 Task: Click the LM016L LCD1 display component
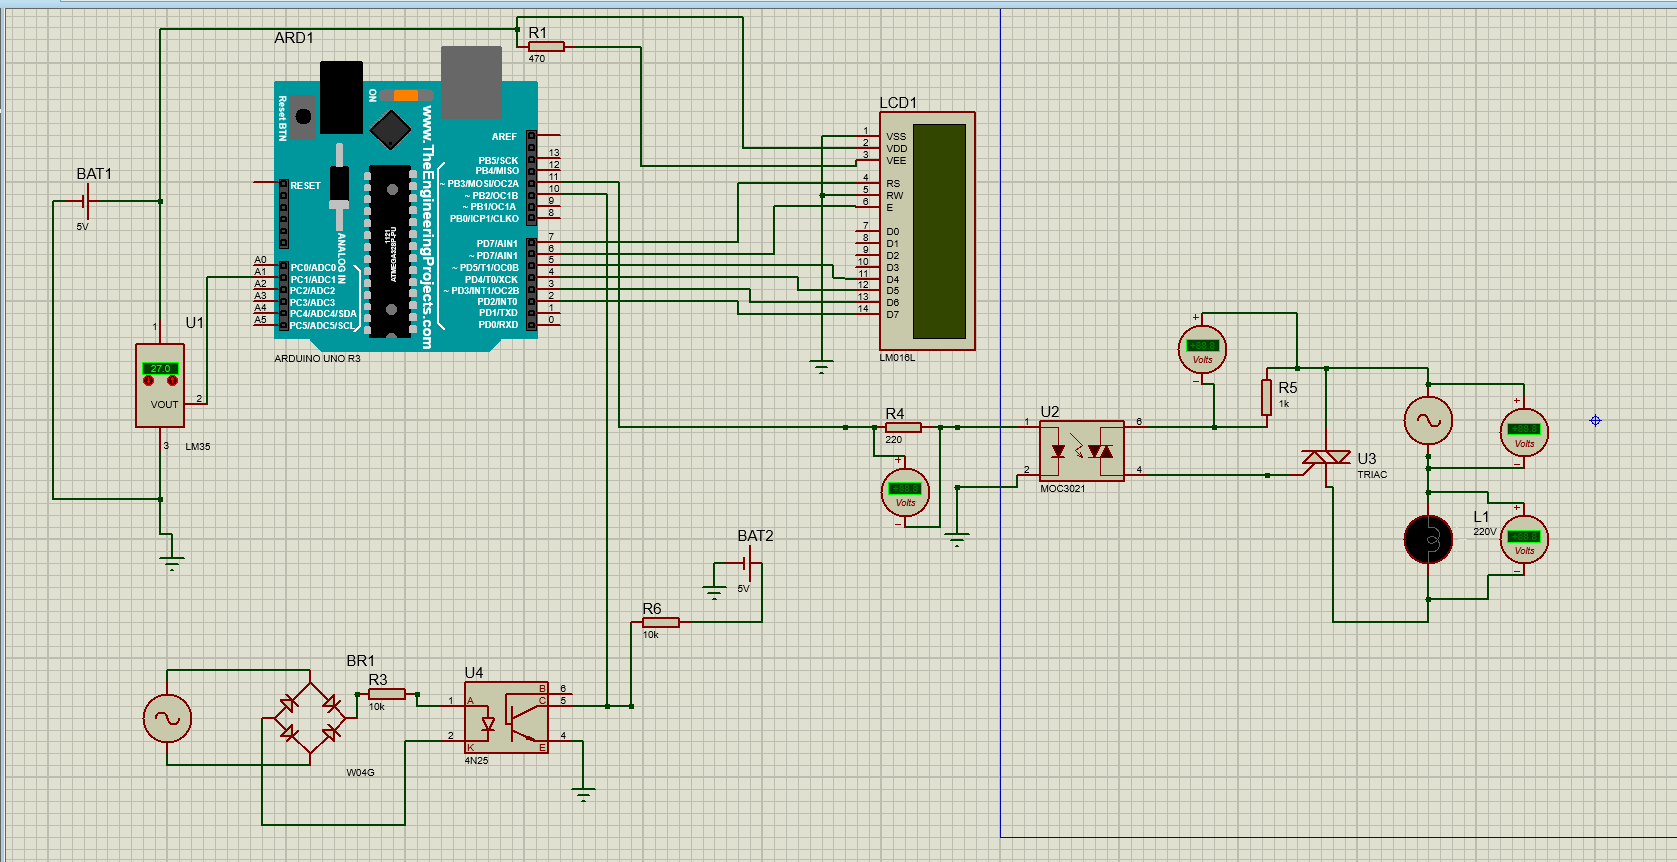click(927, 231)
